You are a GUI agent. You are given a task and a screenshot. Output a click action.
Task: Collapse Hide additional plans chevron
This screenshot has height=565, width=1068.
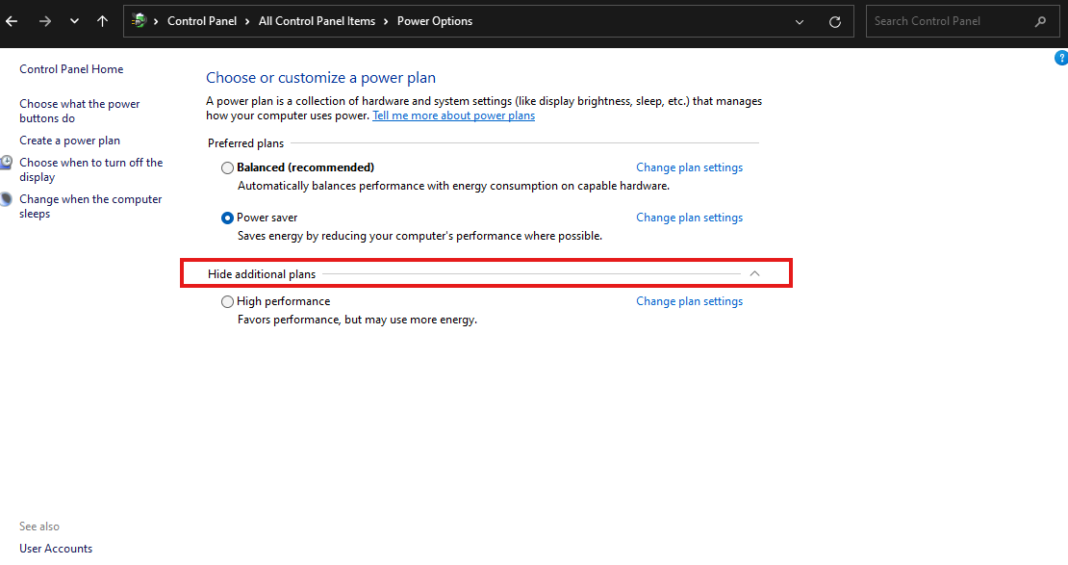(755, 274)
